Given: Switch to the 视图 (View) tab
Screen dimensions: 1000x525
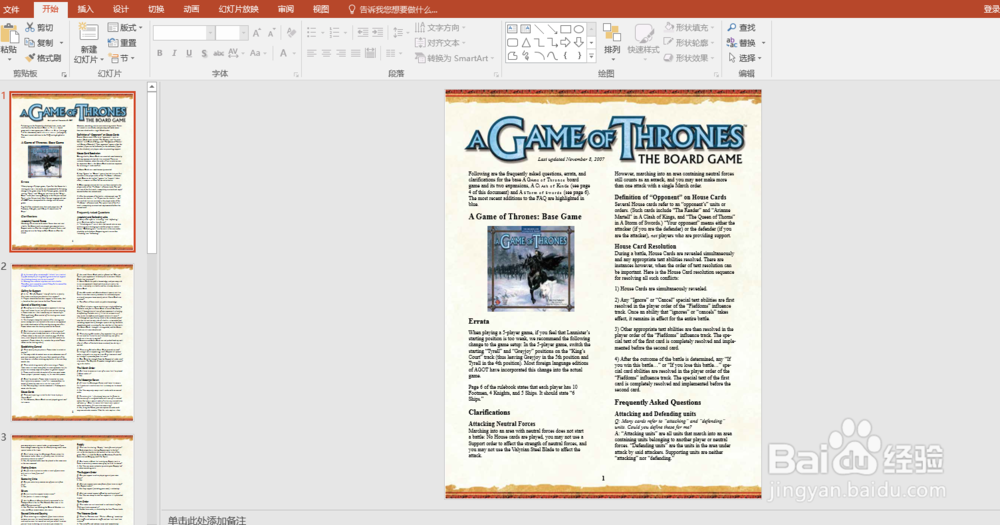Looking at the screenshot, I should coord(321,10).
